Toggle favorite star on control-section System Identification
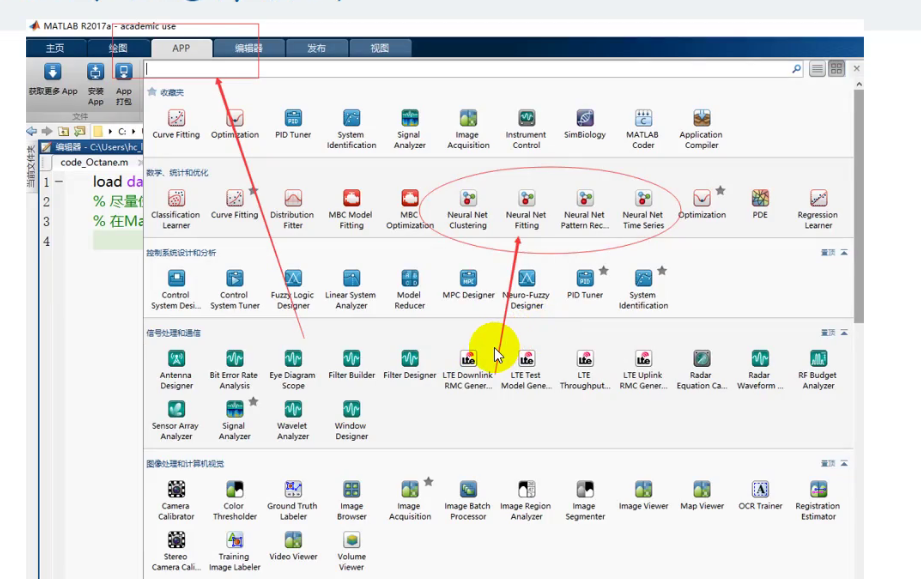The width and height of the screenshot is (921, 579). (662, 271)
